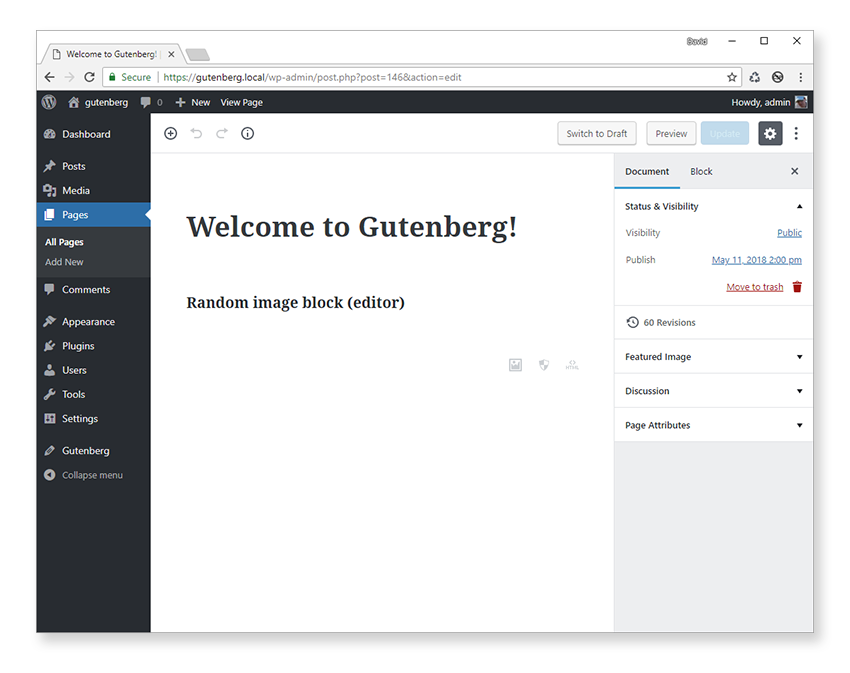The image size is (850, 673).
Task: Expand the Page Attributes panel
Action: [x=713, y=425]
